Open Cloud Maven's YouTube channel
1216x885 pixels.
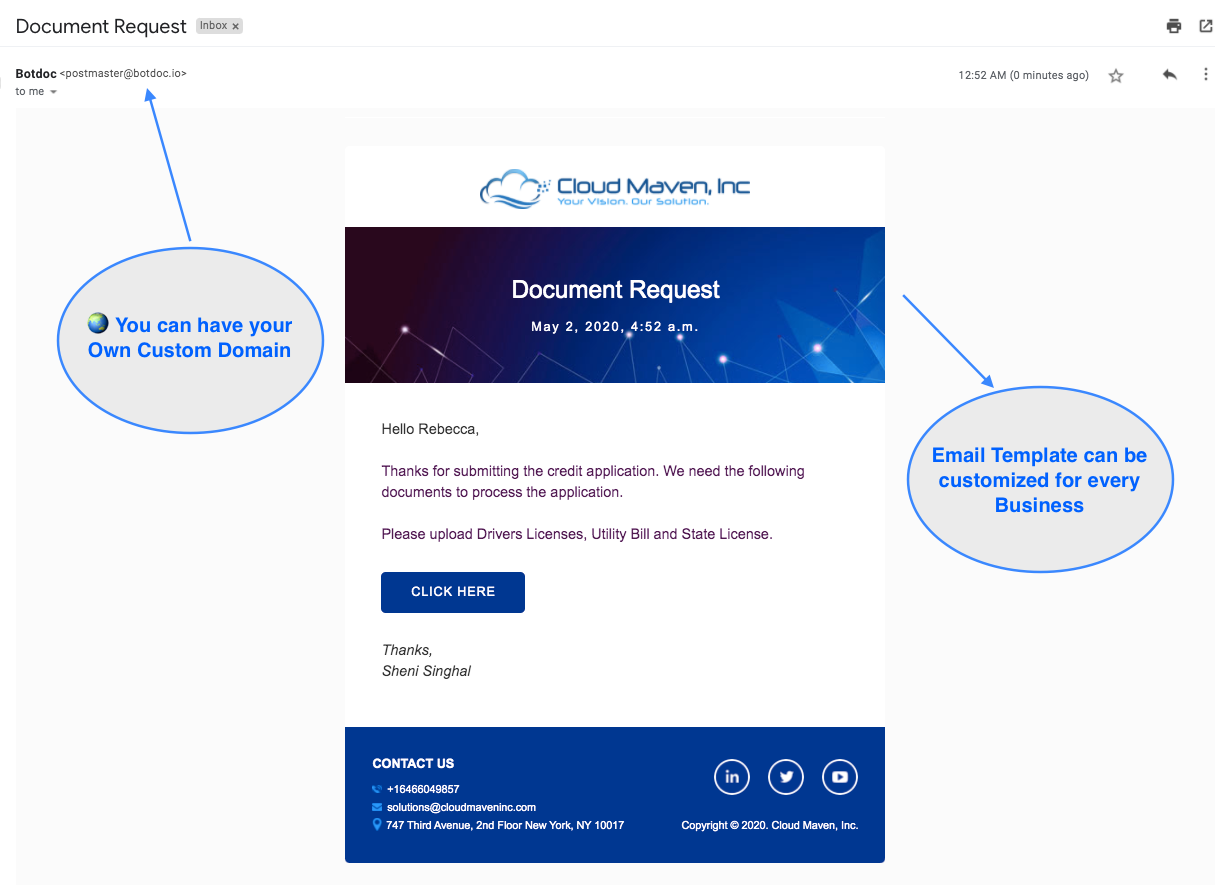pyautogui.click(x=839, y=776)
